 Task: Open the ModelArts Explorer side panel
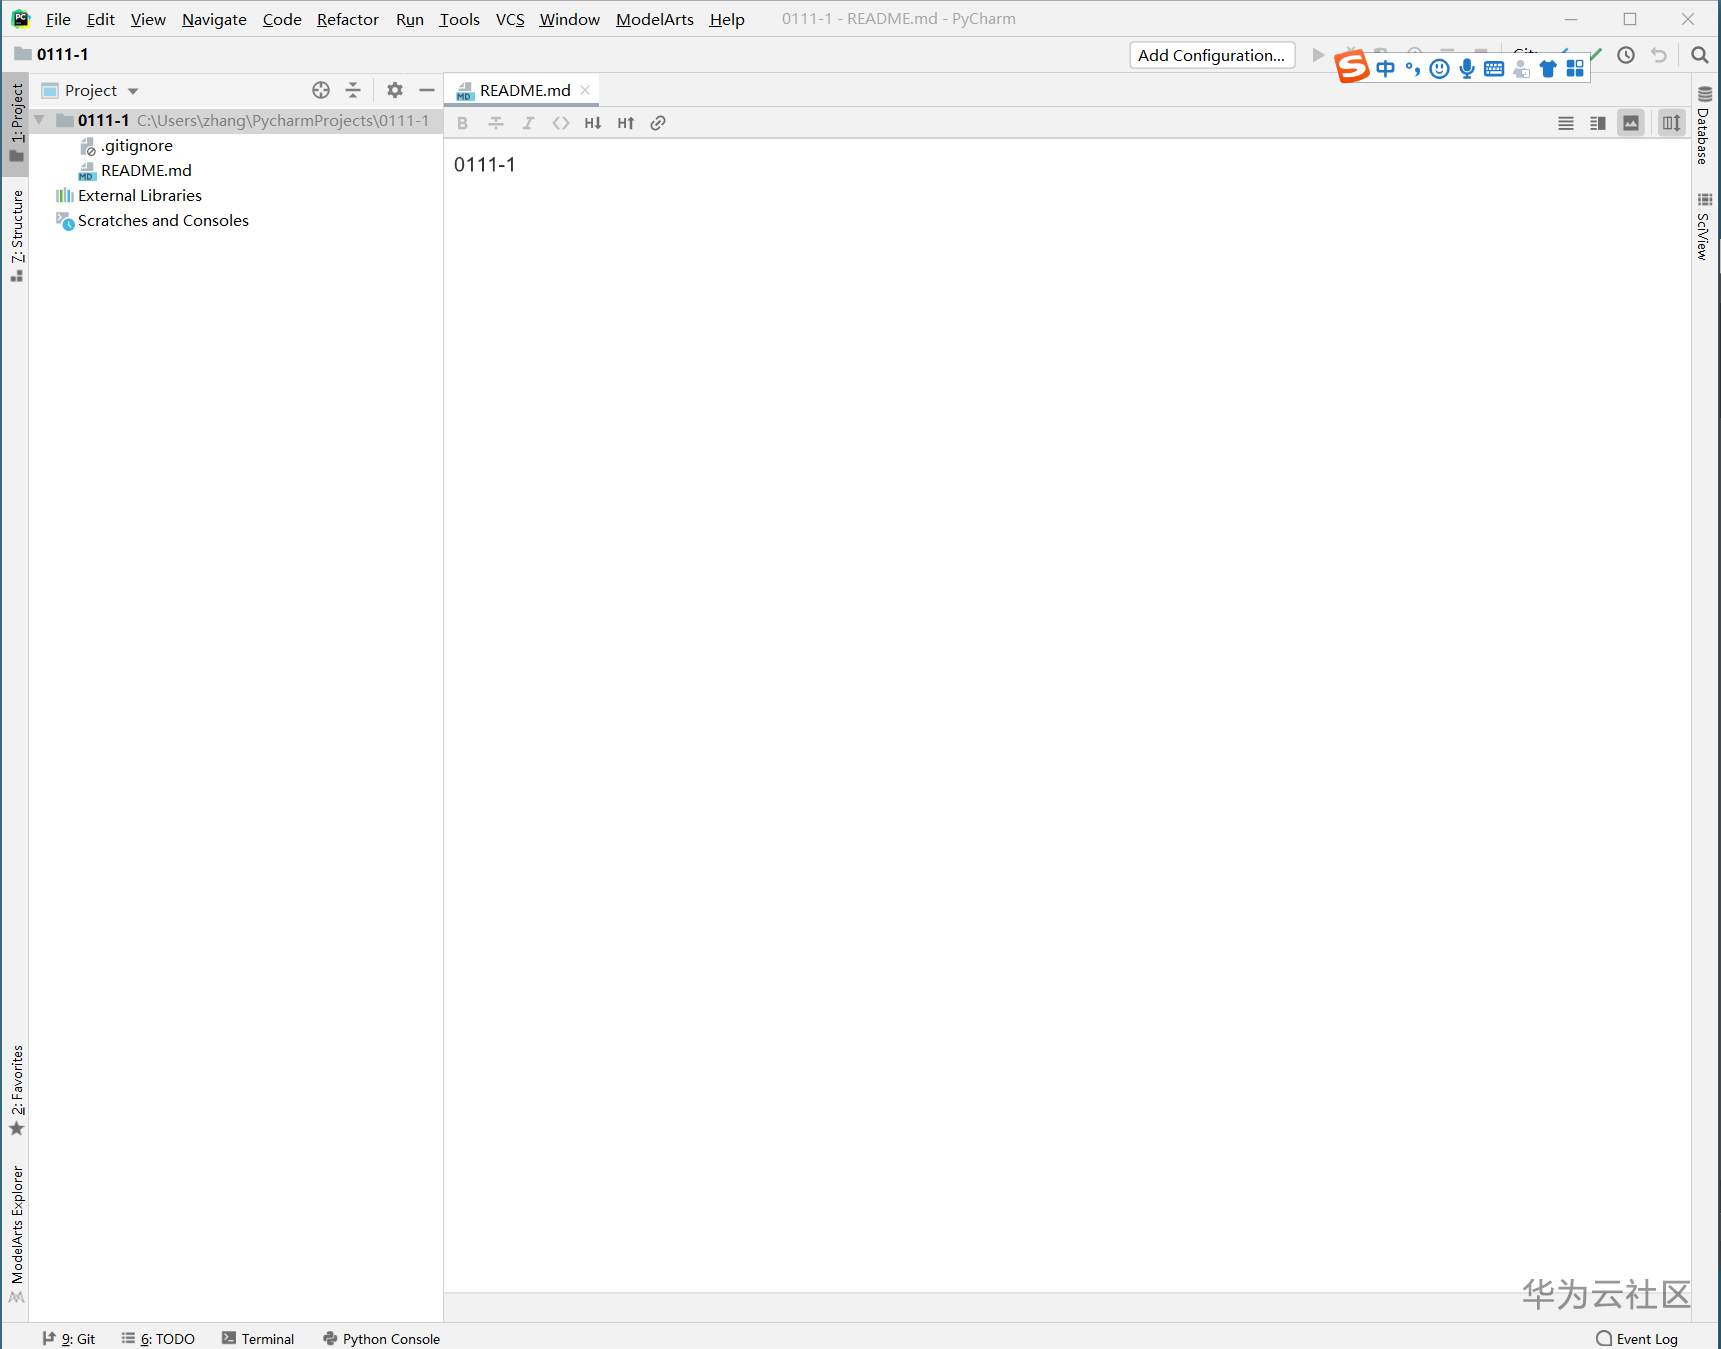pyautogui.click(x=16, y=1233)
